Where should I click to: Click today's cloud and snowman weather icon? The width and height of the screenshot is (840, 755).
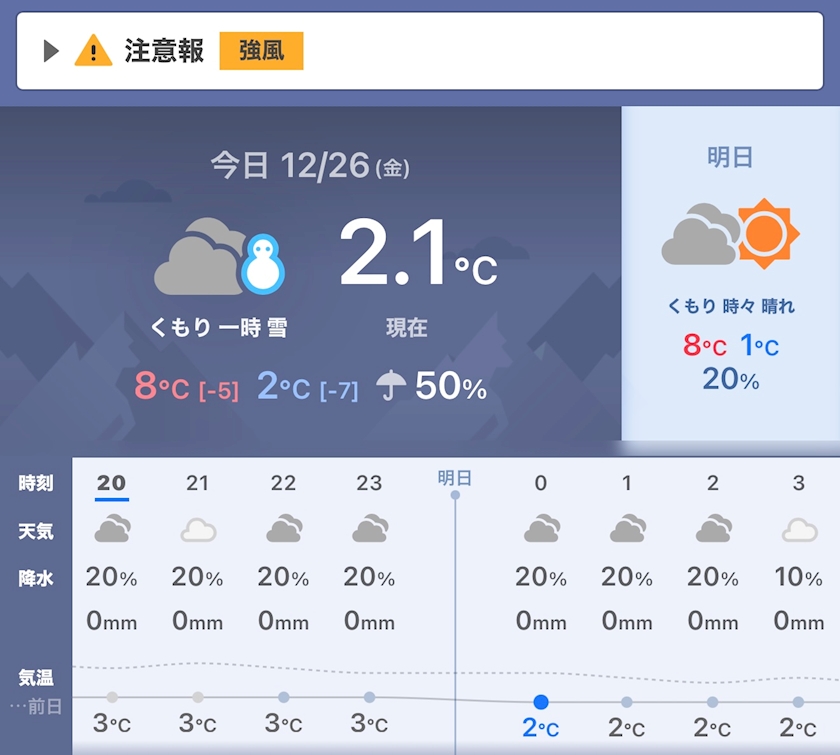219,261
